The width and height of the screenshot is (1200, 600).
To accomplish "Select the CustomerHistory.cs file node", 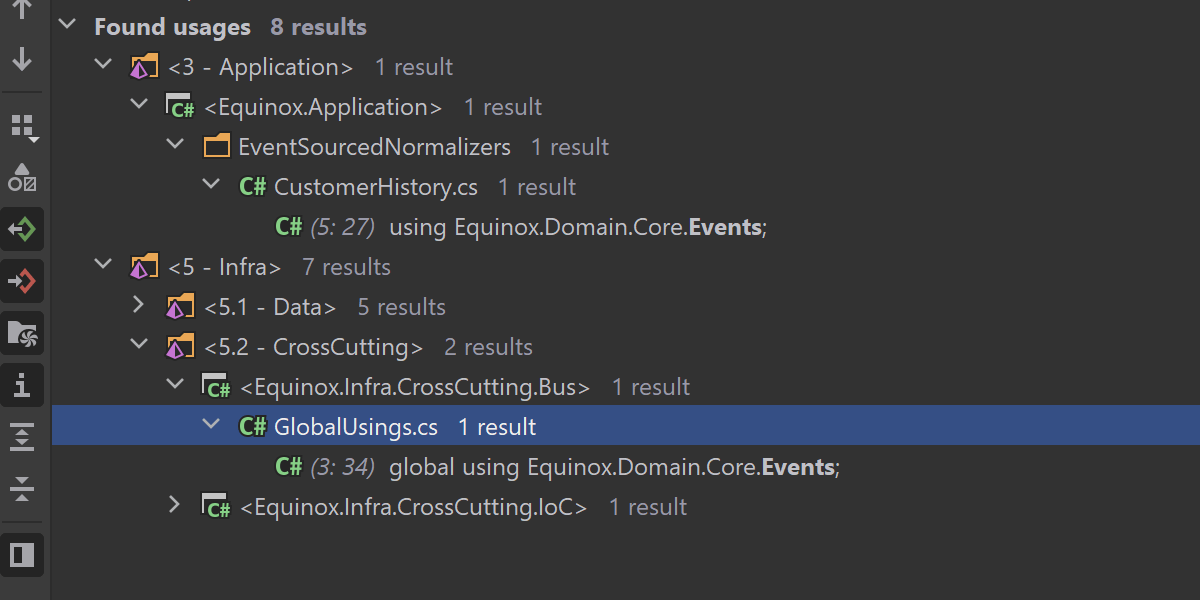I will click(374, 187).
